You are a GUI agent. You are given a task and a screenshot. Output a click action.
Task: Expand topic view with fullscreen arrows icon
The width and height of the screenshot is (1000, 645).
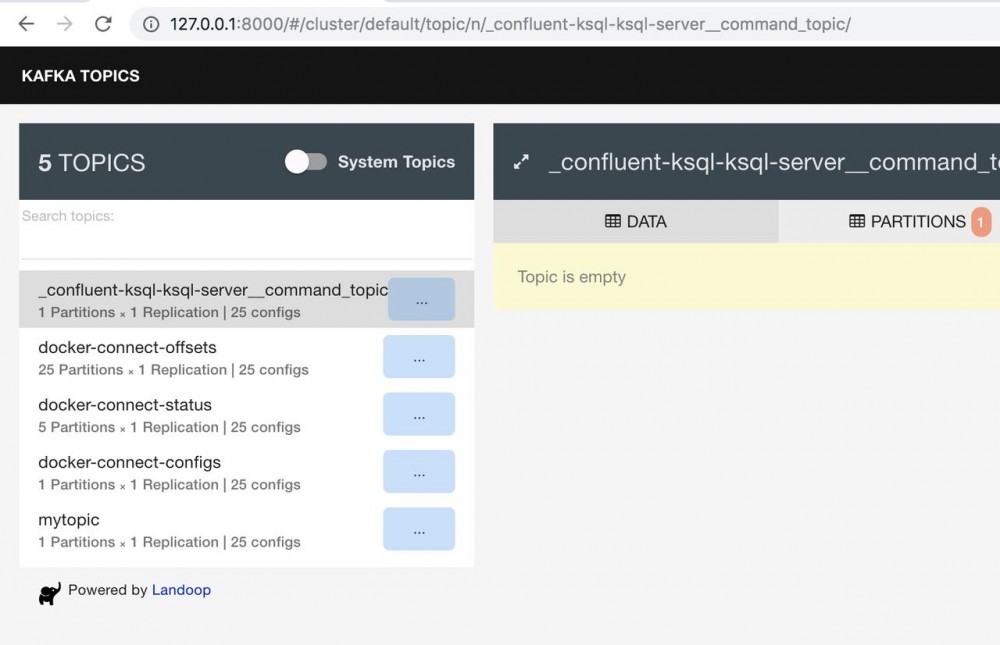tap(521, 162)
